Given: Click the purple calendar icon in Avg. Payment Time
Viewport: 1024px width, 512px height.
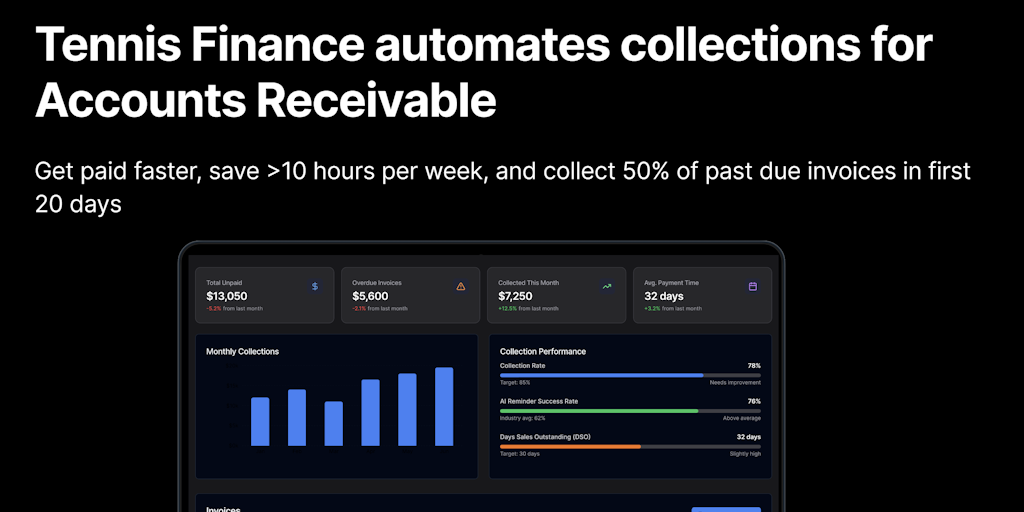Looking at the screenshot, I should 752,286.
